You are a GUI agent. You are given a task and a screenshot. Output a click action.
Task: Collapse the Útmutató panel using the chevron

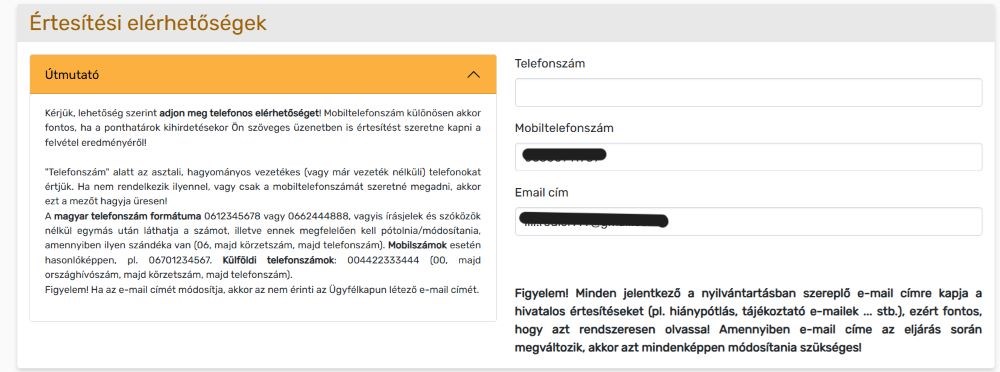click(473, 75)
